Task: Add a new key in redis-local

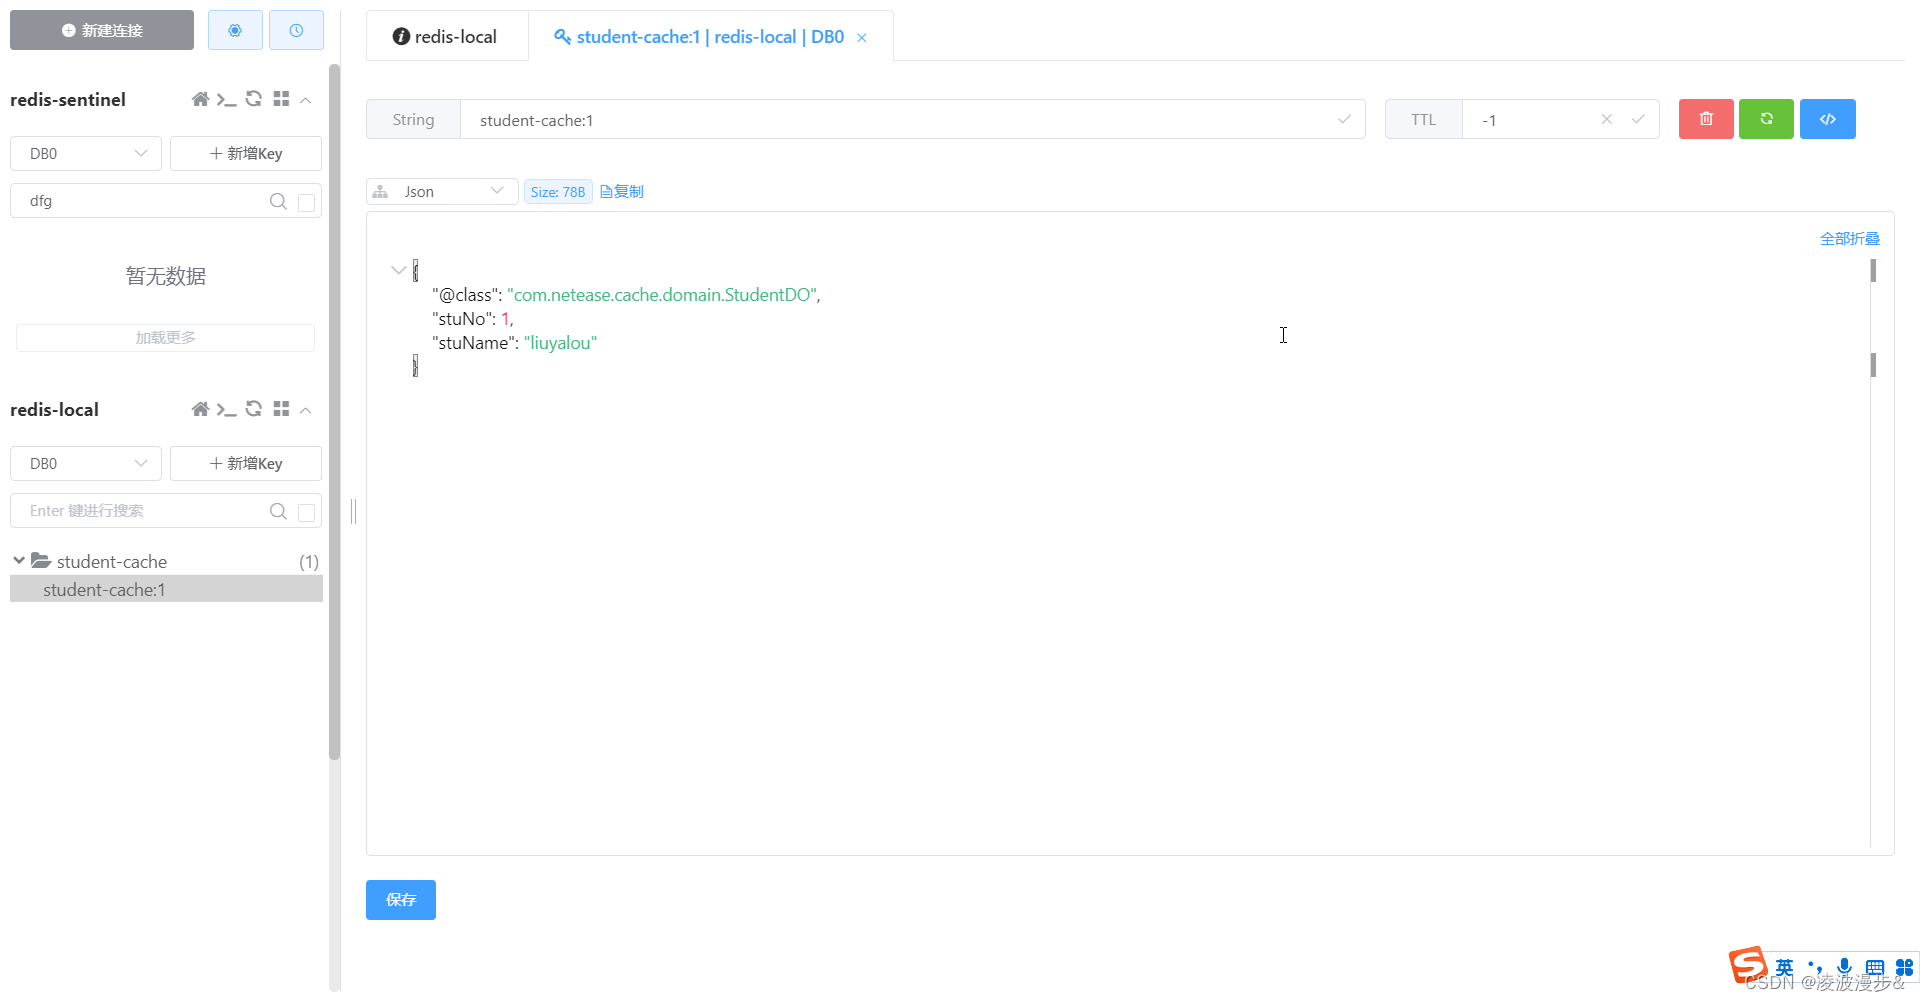Action: pos(246,463)
